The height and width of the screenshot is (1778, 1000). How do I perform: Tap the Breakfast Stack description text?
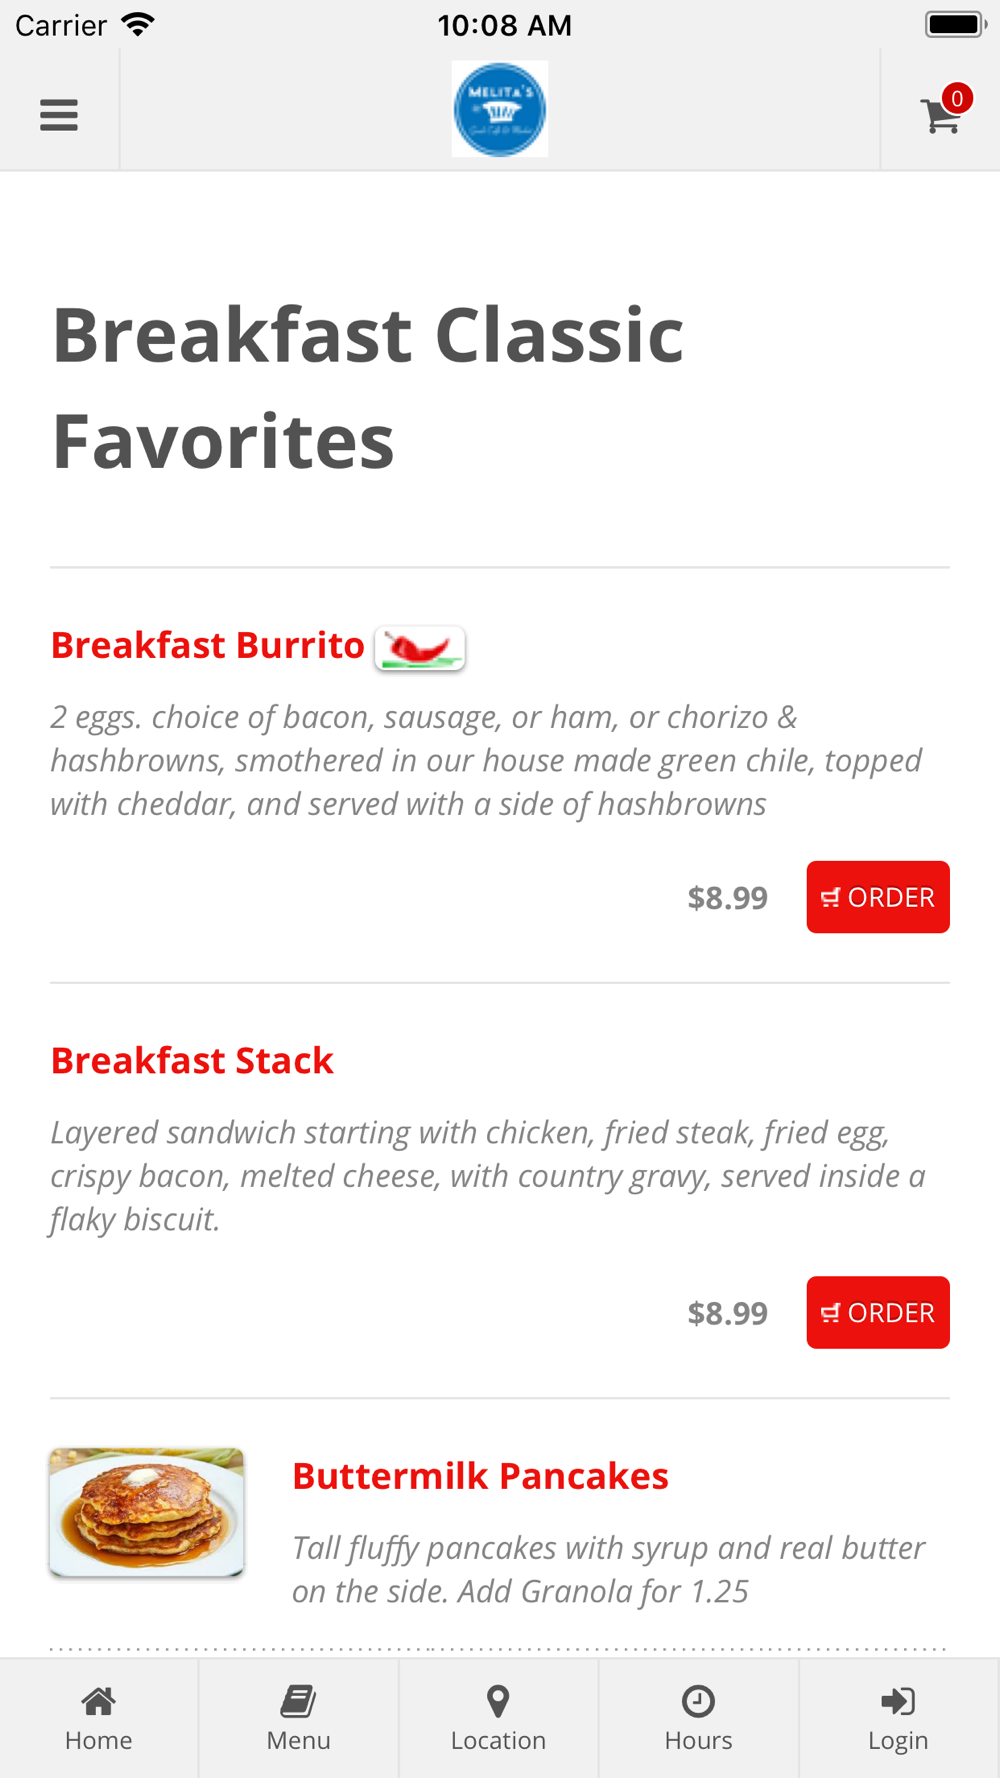pyautogui.click(x=488, y=1176)
